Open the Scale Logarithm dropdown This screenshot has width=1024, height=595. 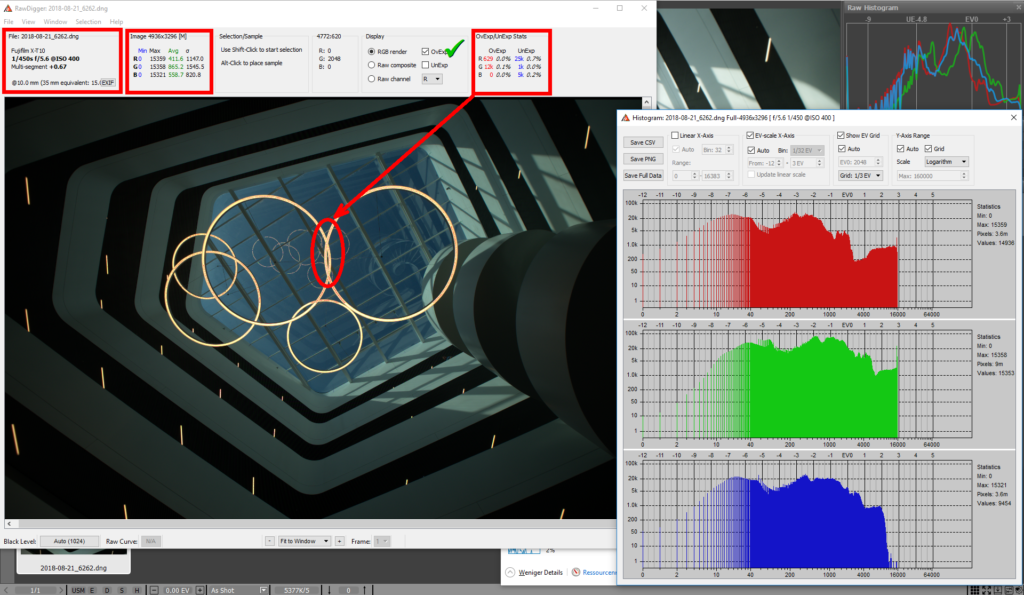947,161
